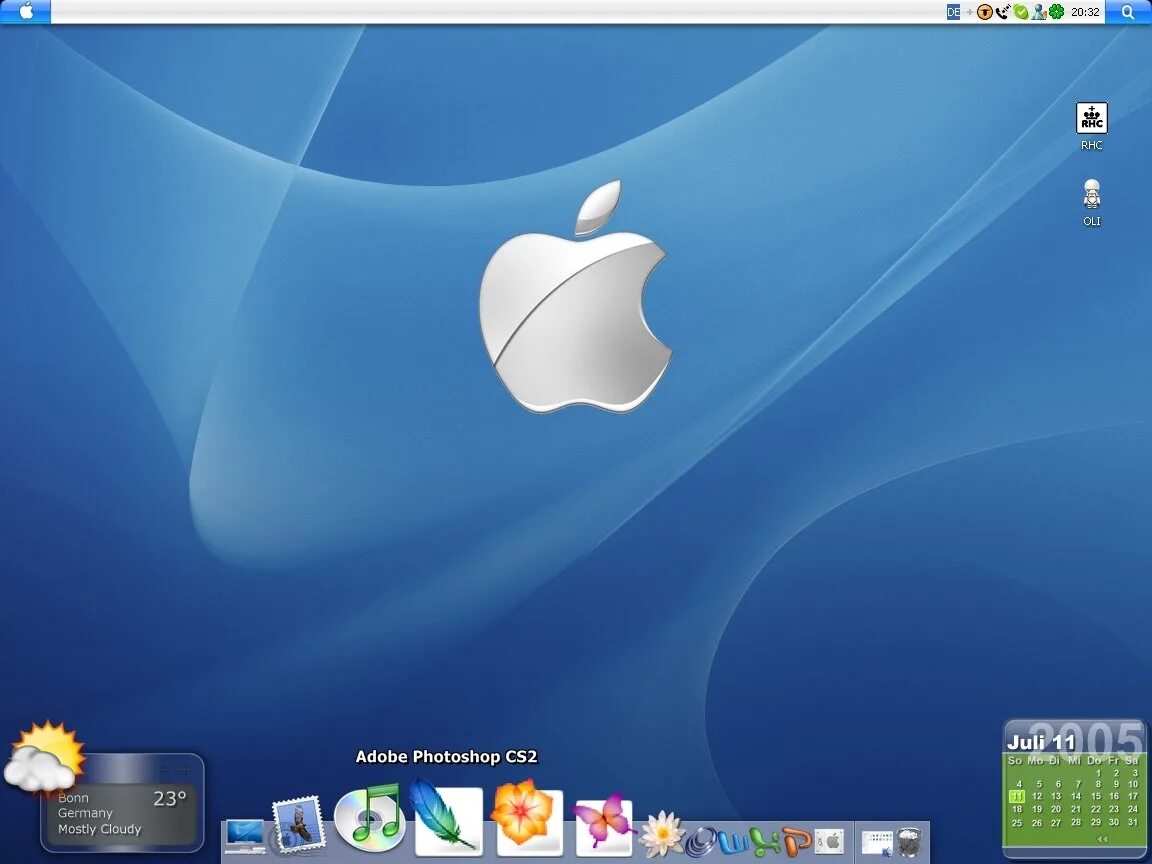
Task: Open the MSN Messenger buddy tray icon
Action: pos(1039,12)
